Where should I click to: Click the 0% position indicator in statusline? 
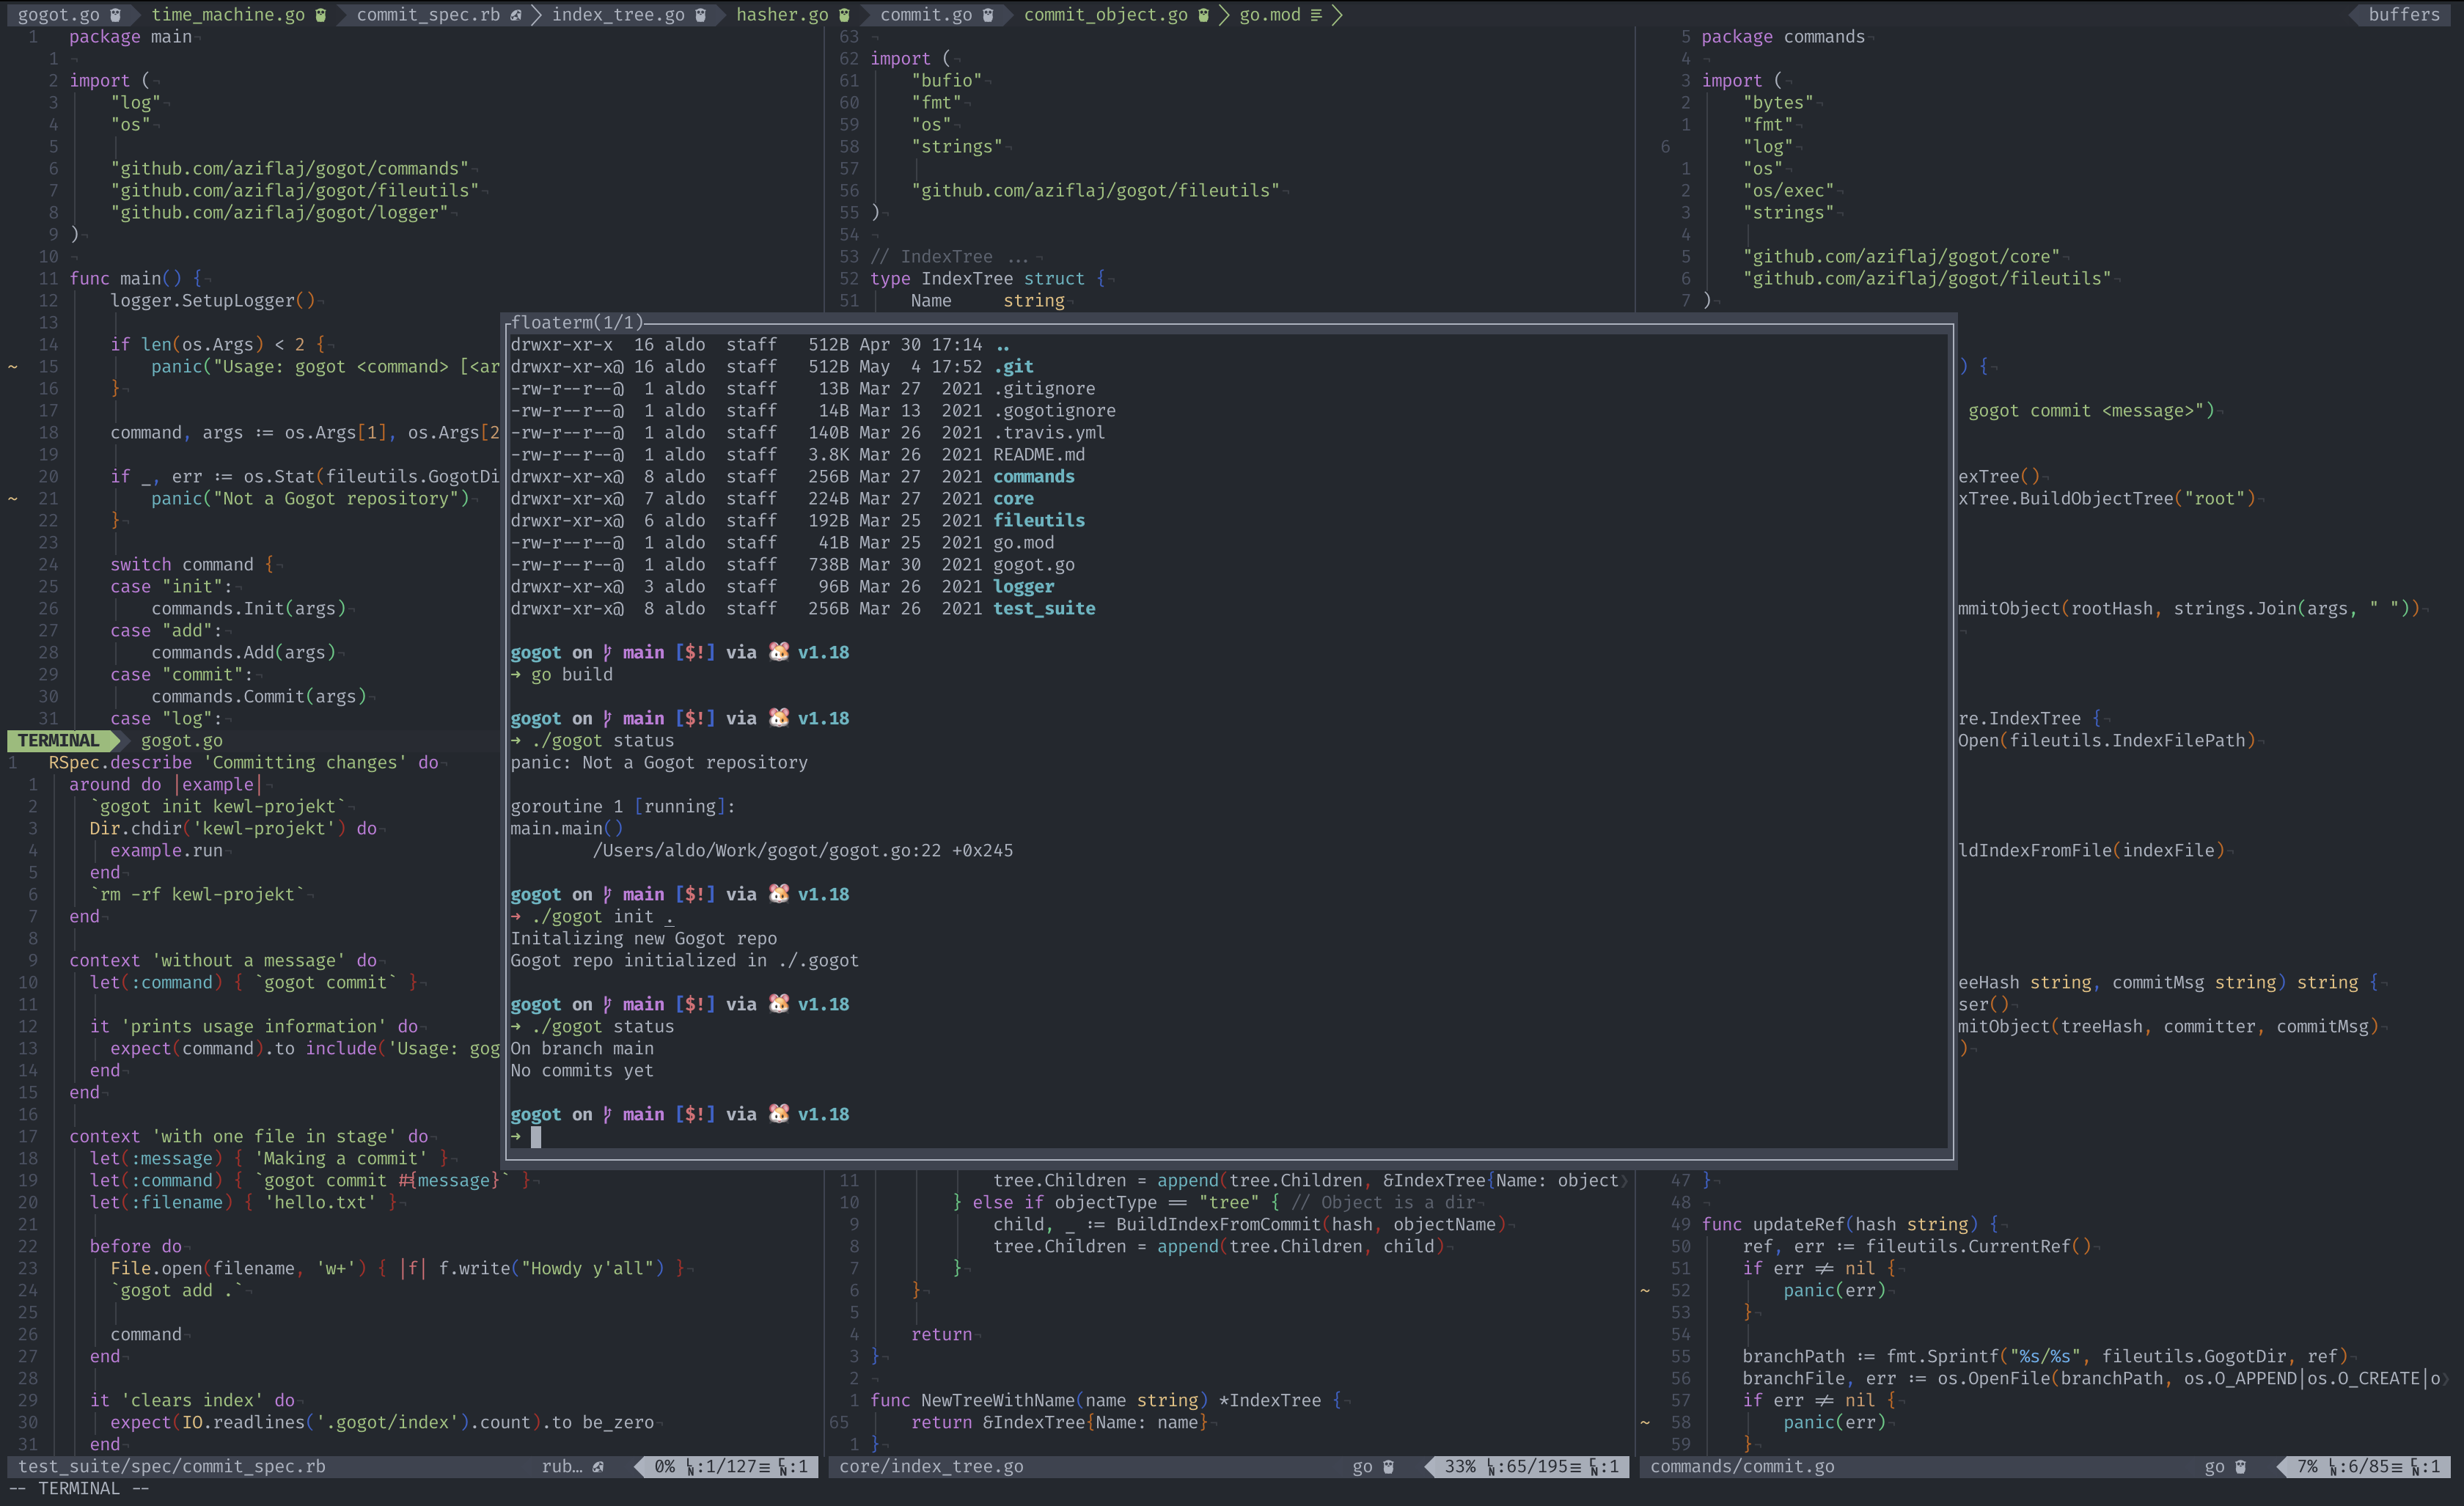(x=664, y=1466)
